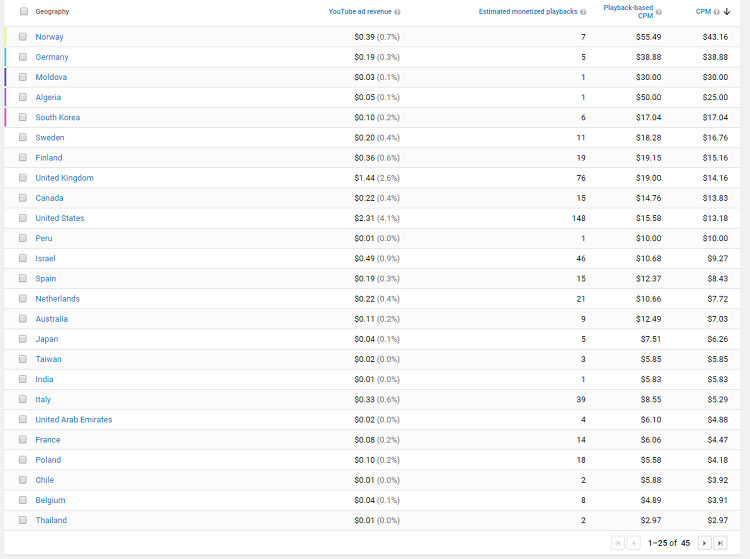Image resolution: width=750 pixels, height=559 pixels.
Task: Check the United States row checkbox
Action: coord(22,218)
